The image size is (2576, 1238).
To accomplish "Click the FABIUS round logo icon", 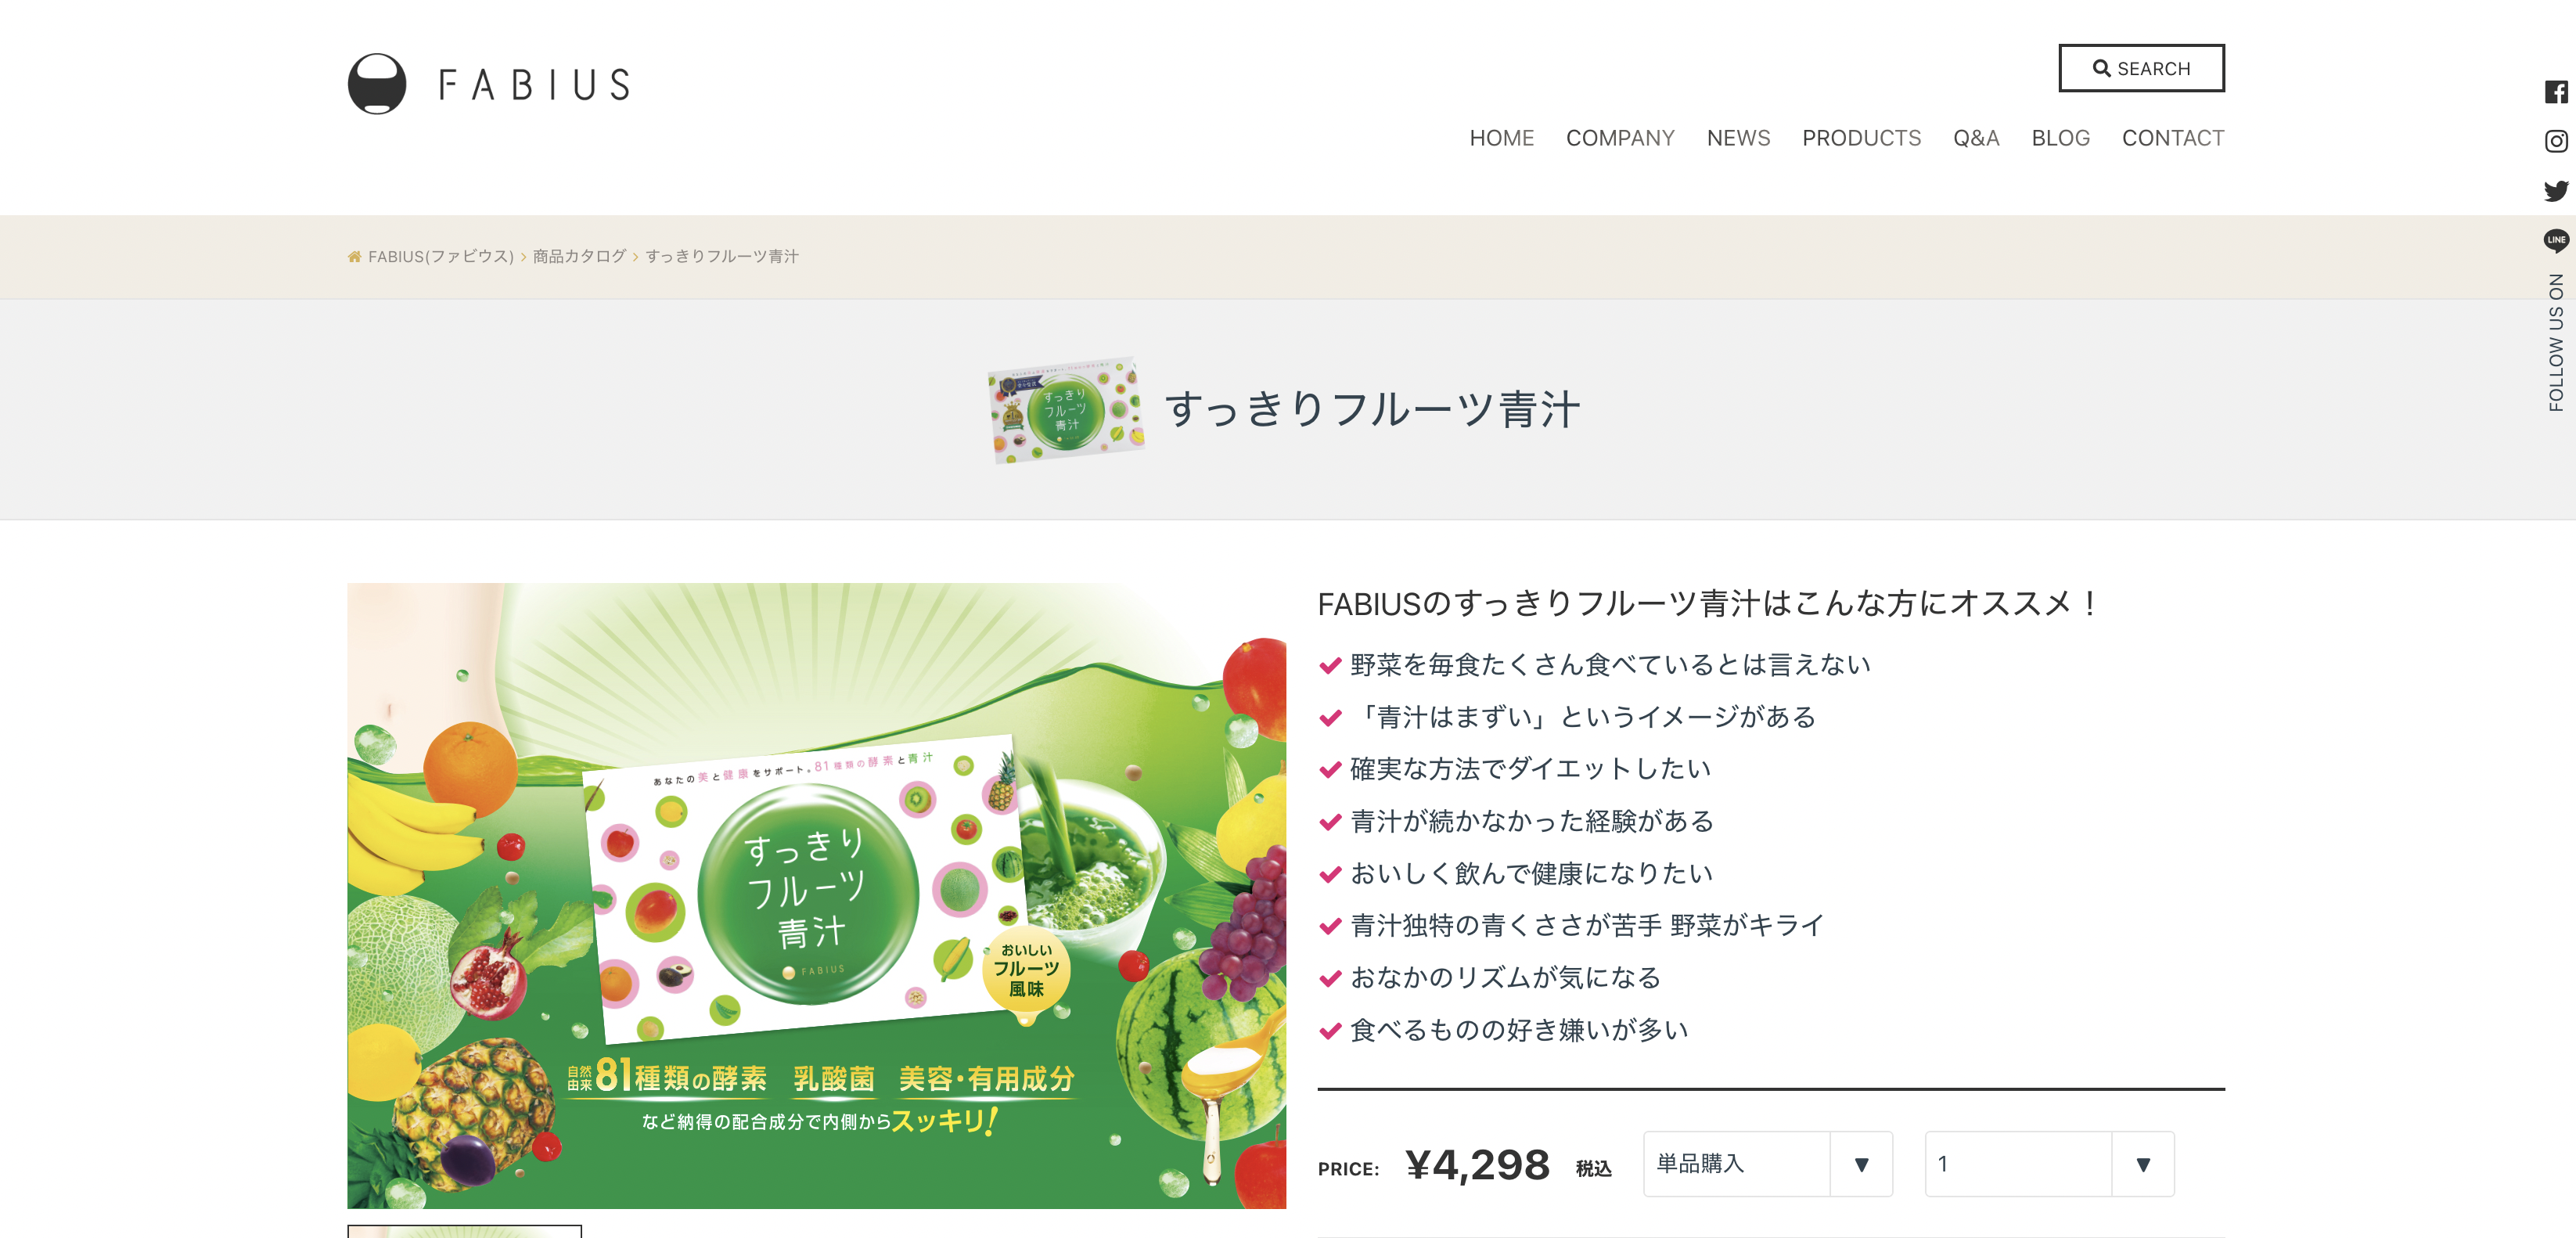I will point(377,84).
